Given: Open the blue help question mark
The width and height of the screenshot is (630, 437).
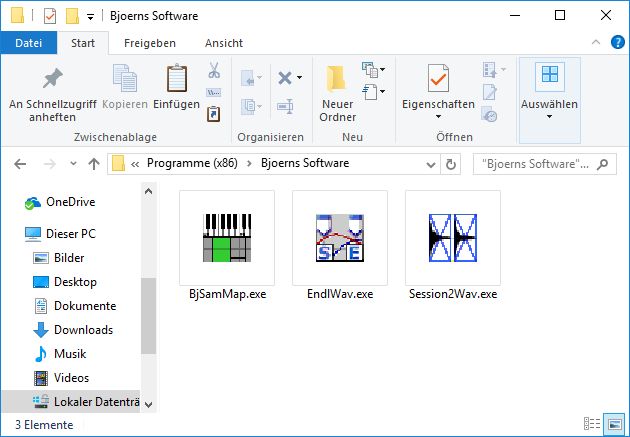Looking at the screenshot, I should pos(618,42).
